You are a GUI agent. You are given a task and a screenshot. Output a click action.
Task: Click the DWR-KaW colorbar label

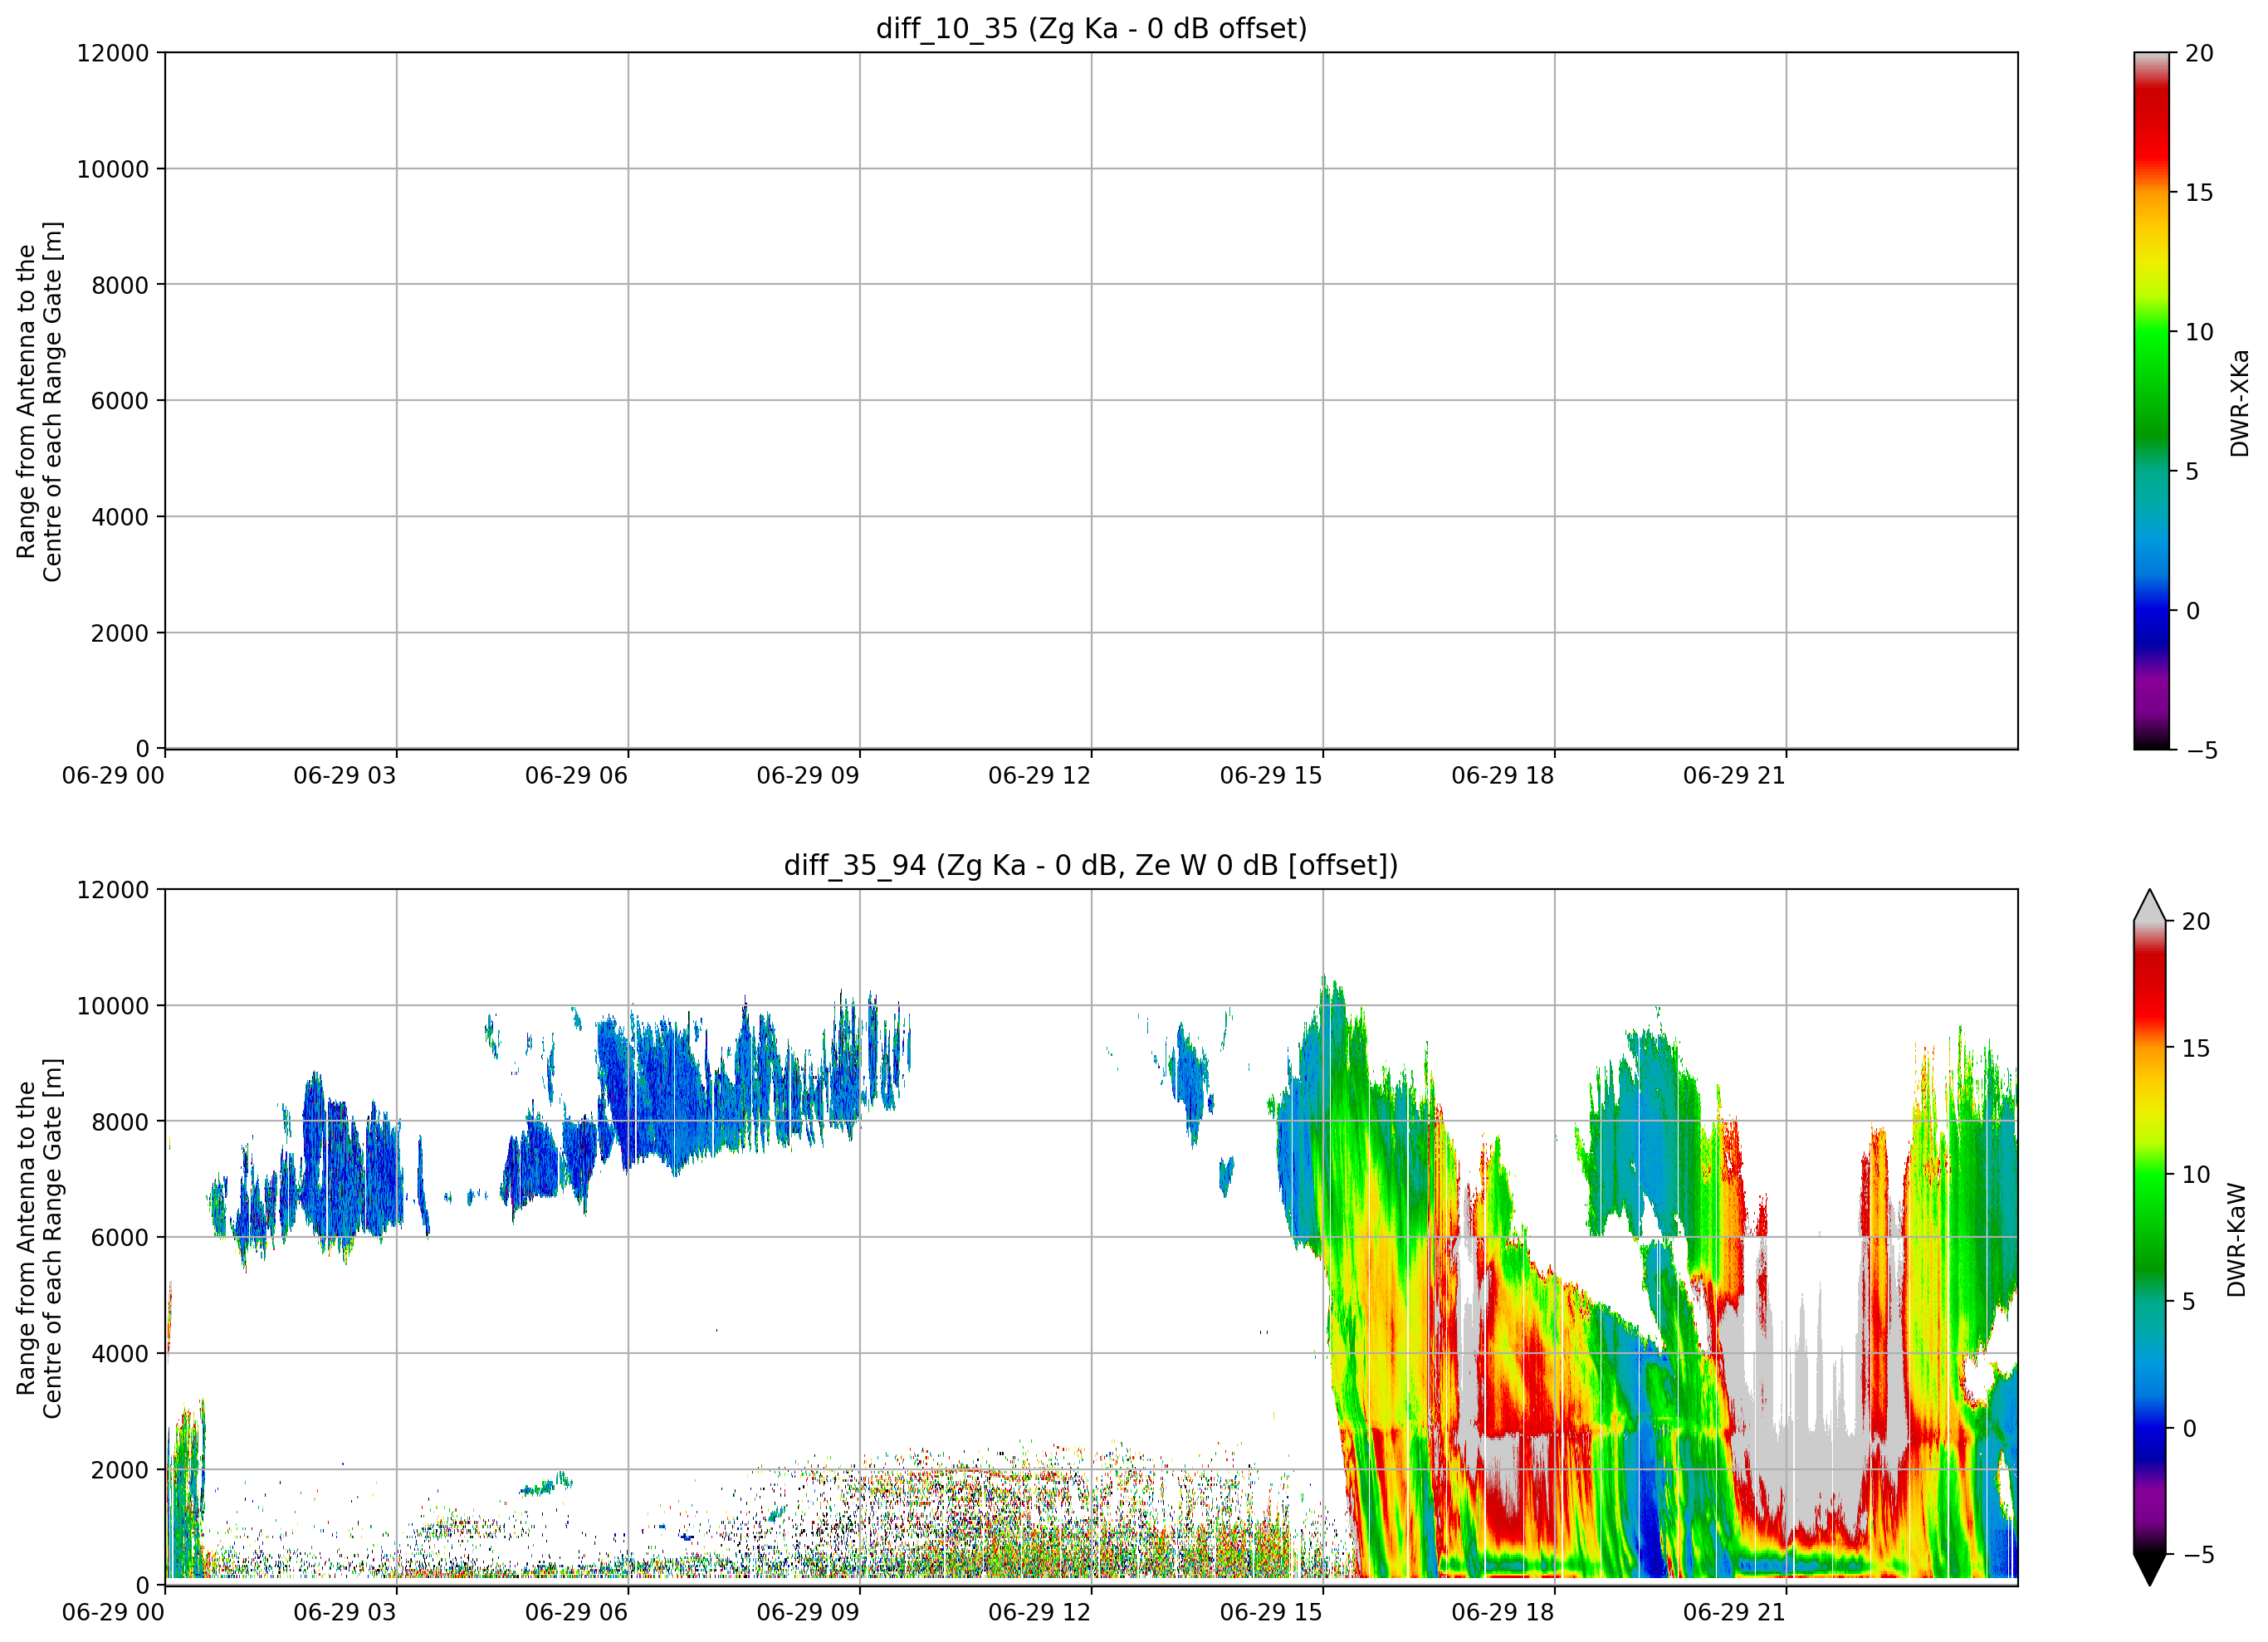tap(2237, 1240)
